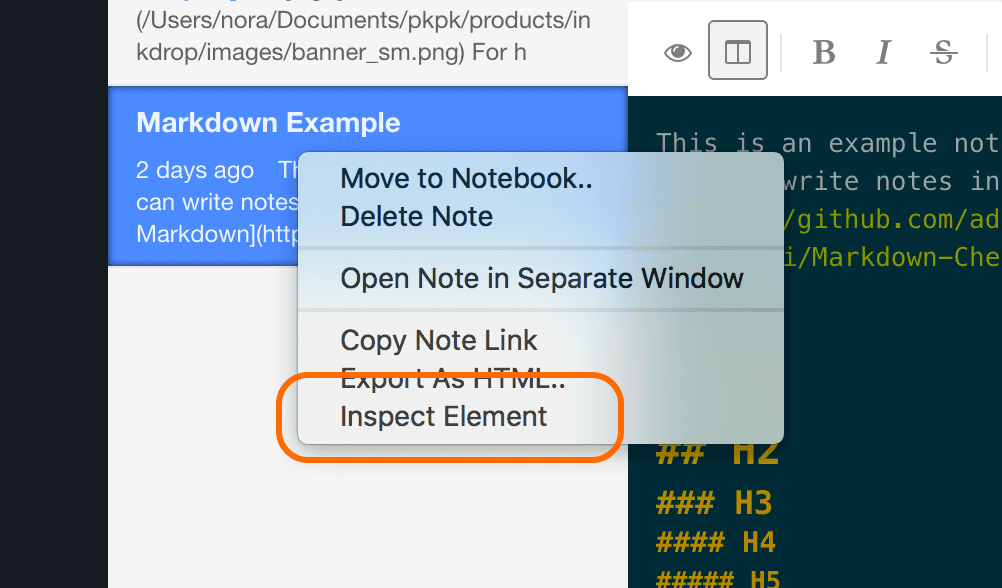Screen dimensions: 1002x588
Task: Click the ##### H5 heading line
Action: pos(717,578)
